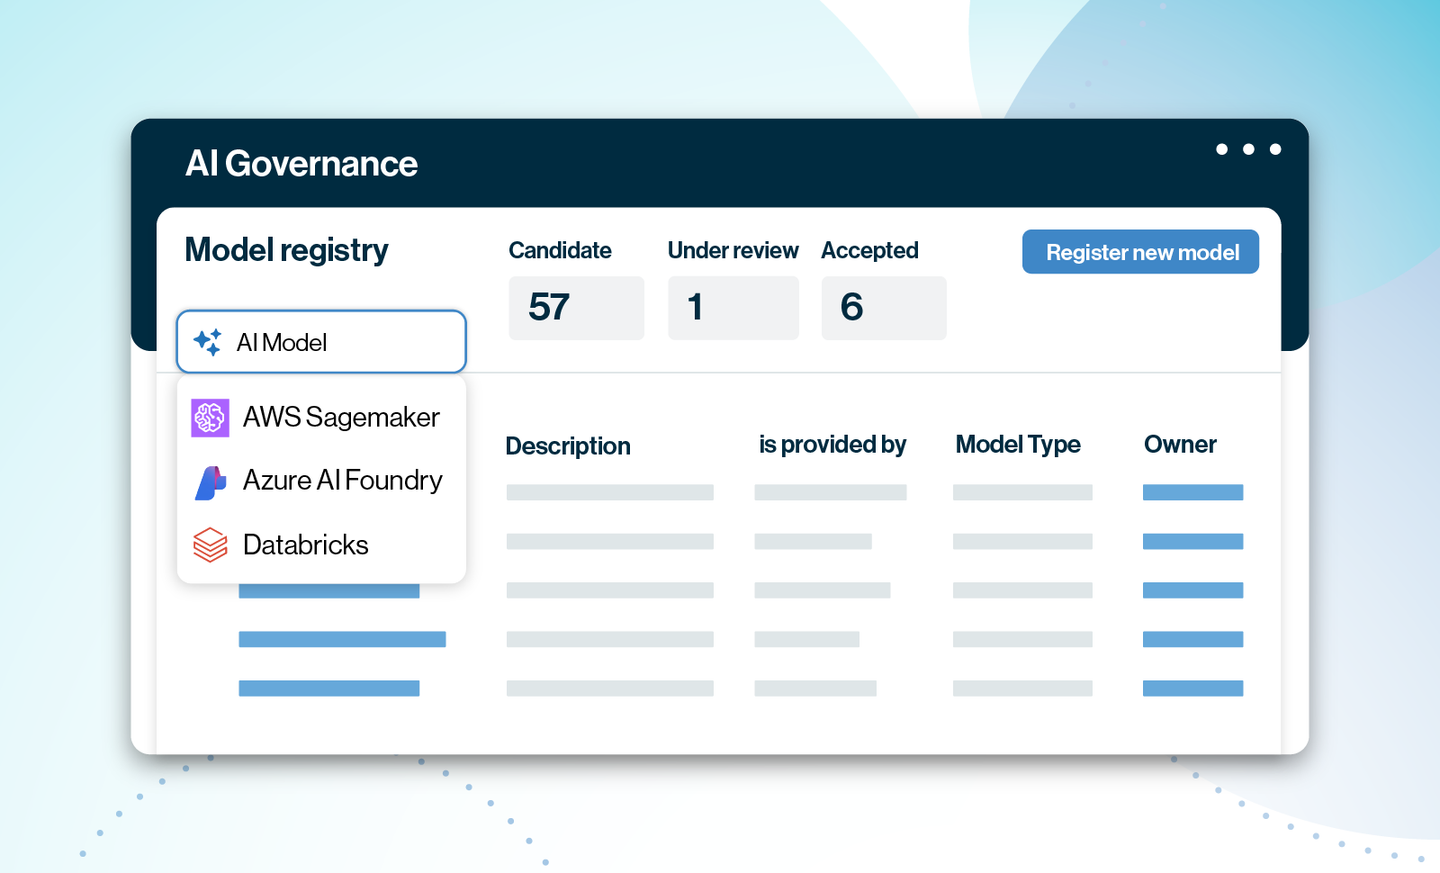Expand the AI Model dropdown field

coord(321,342)
